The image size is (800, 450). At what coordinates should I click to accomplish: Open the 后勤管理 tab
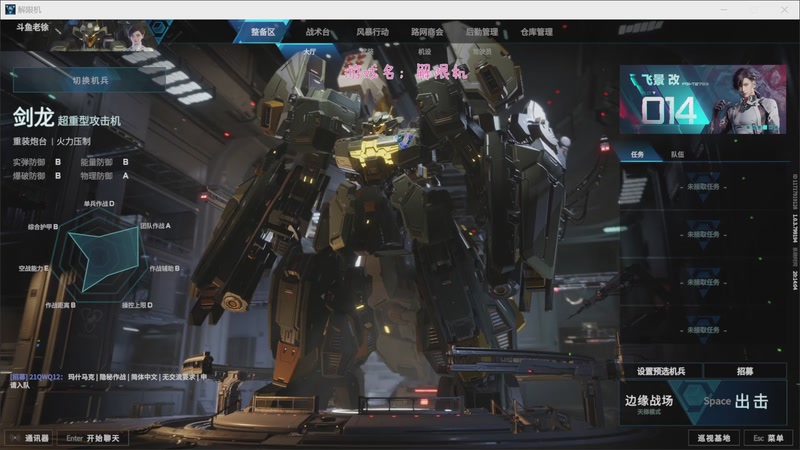coord(482,32)
